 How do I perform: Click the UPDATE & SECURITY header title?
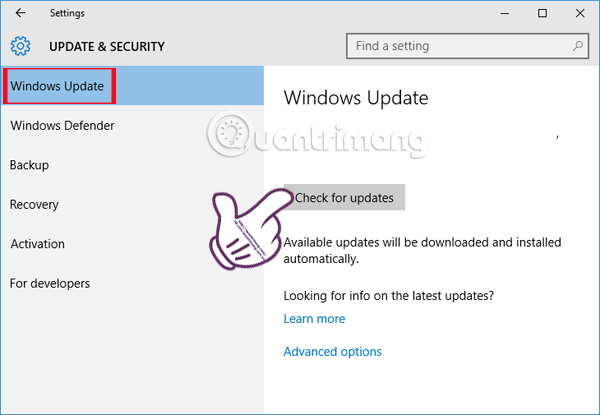point(107,47)
